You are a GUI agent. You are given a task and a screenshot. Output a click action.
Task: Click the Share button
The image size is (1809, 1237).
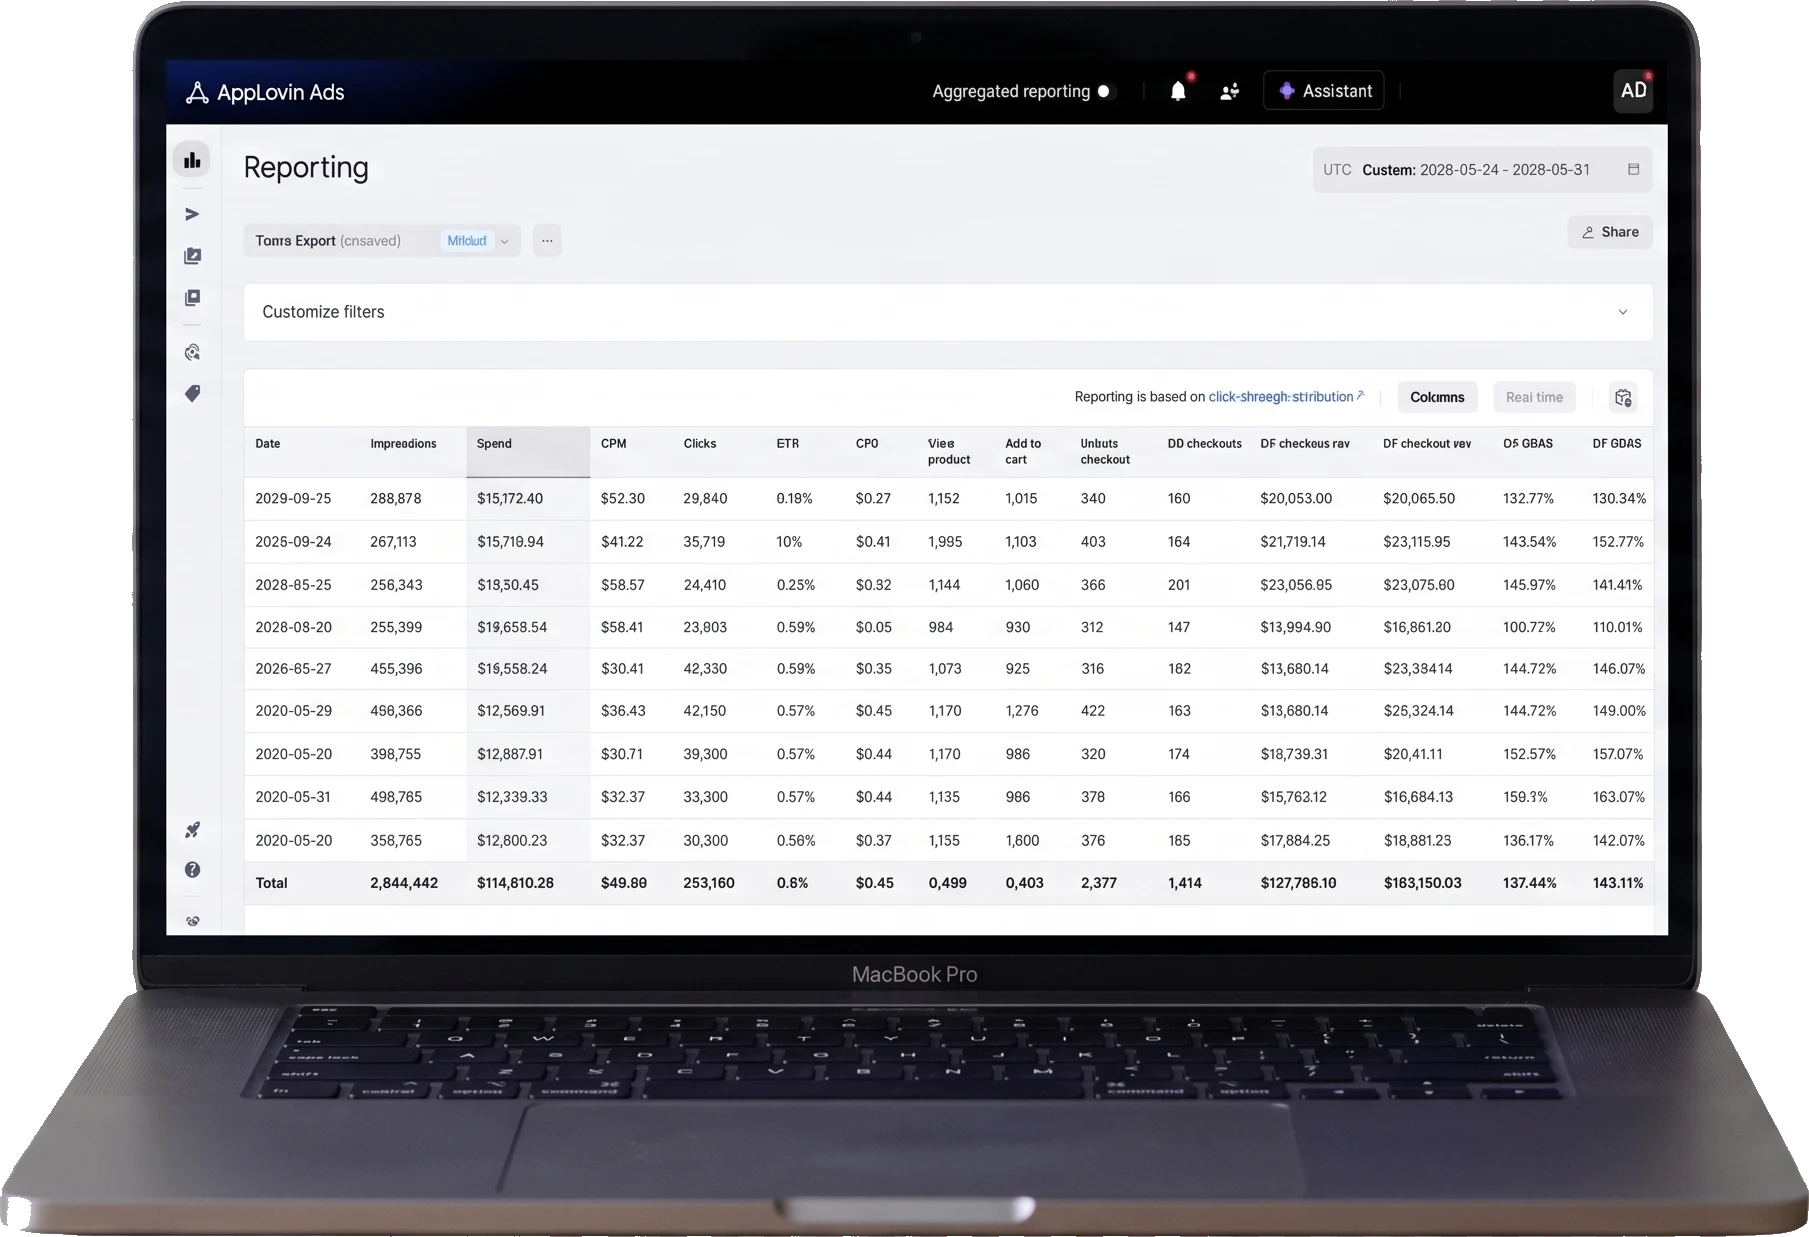click(1609, 232)
